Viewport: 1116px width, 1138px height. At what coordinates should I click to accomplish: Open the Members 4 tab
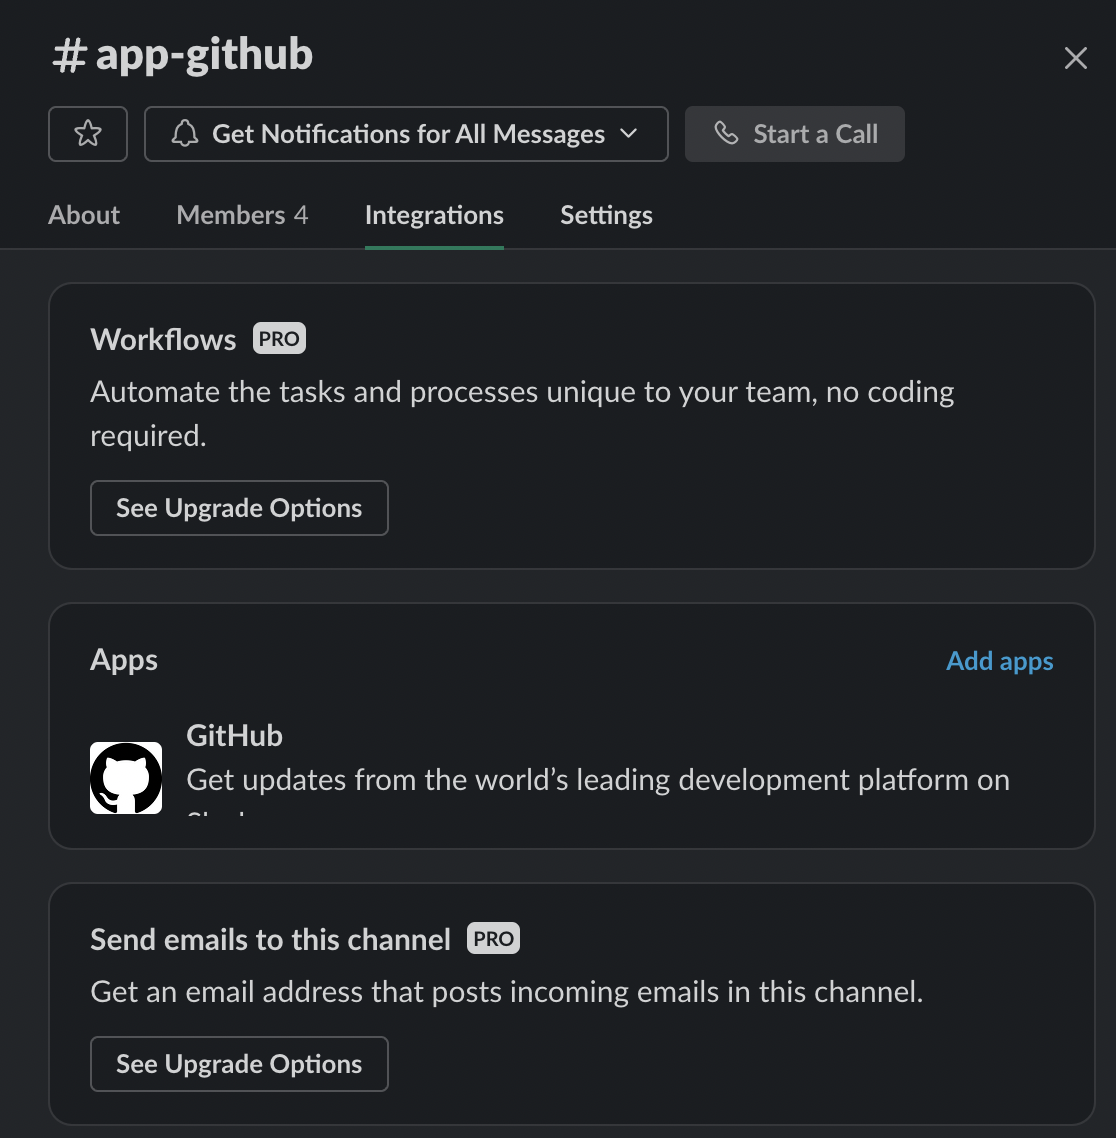coord(242,215)
